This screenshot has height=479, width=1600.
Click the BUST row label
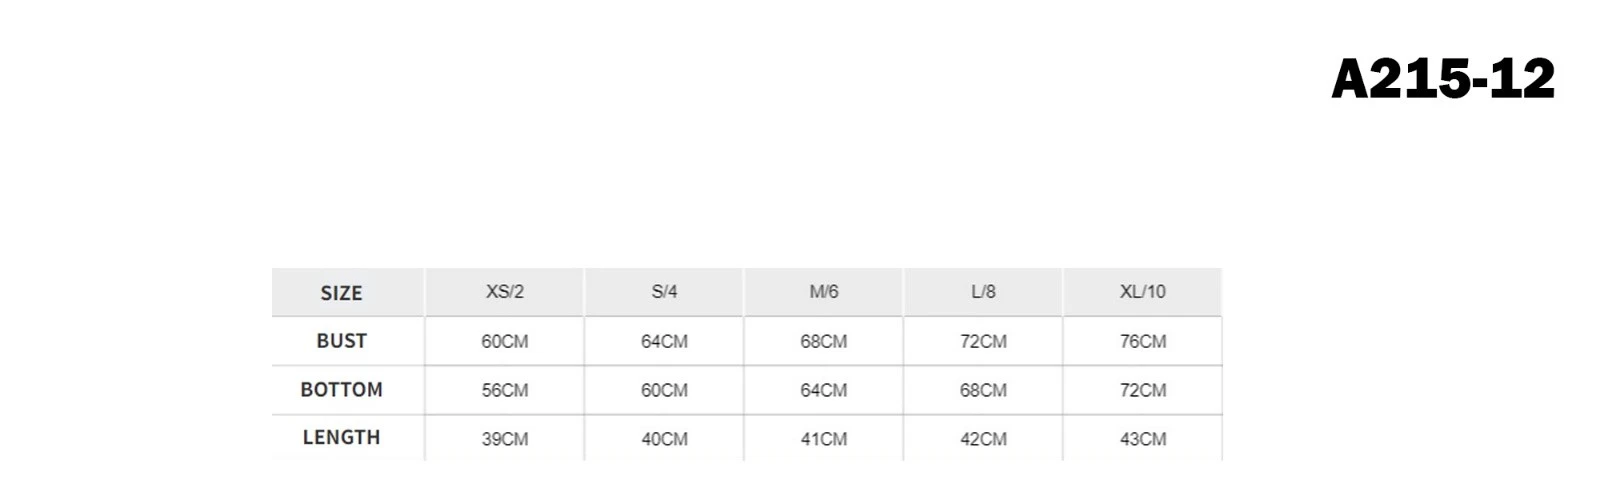click(342, 341)
